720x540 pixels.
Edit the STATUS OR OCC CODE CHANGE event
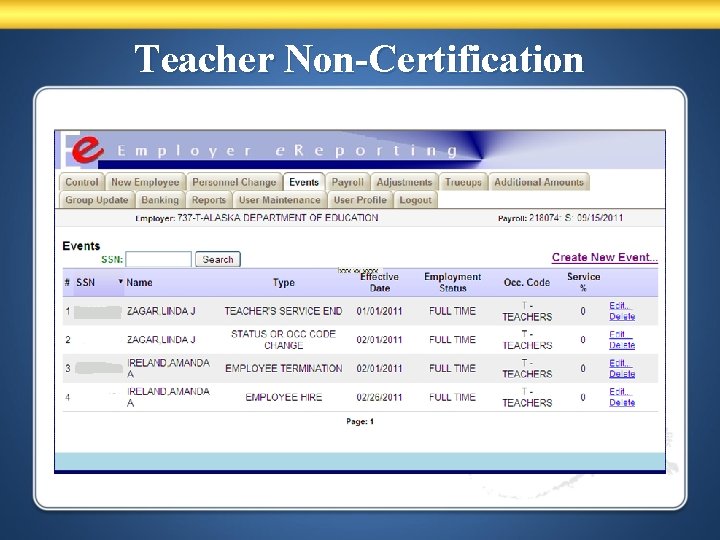tap(620, 334)
